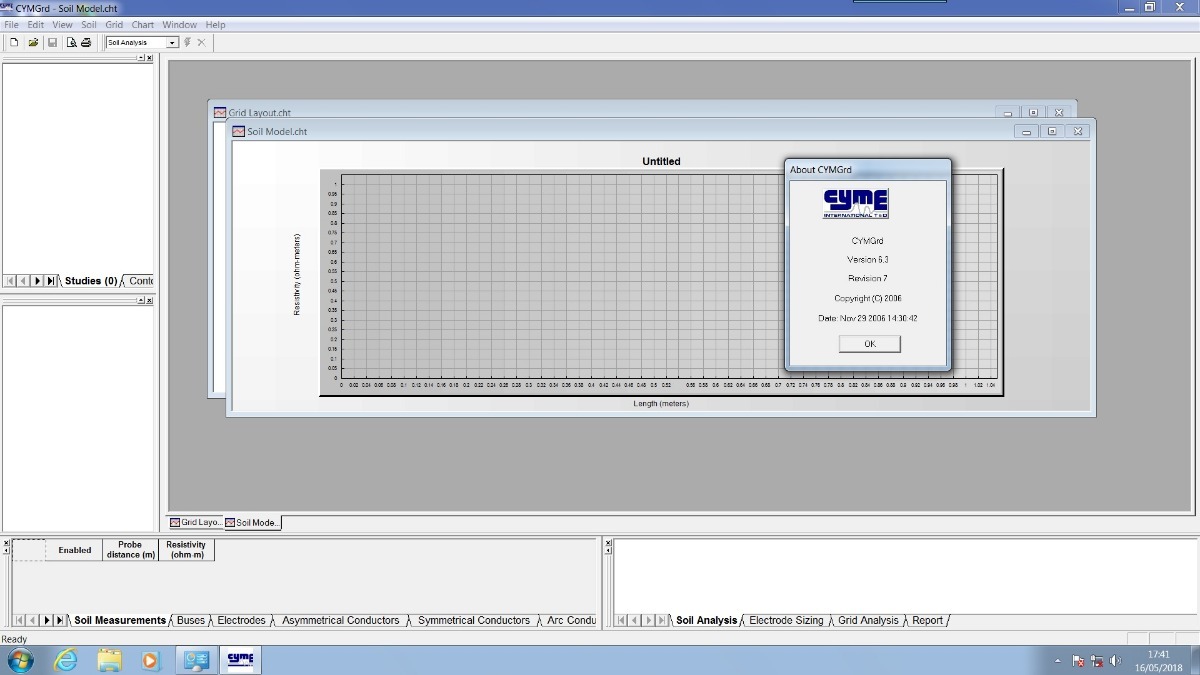The image size is (1200, 675).
Task: Select the Soil Measurements tab
Action: click(x=120, y=620)
